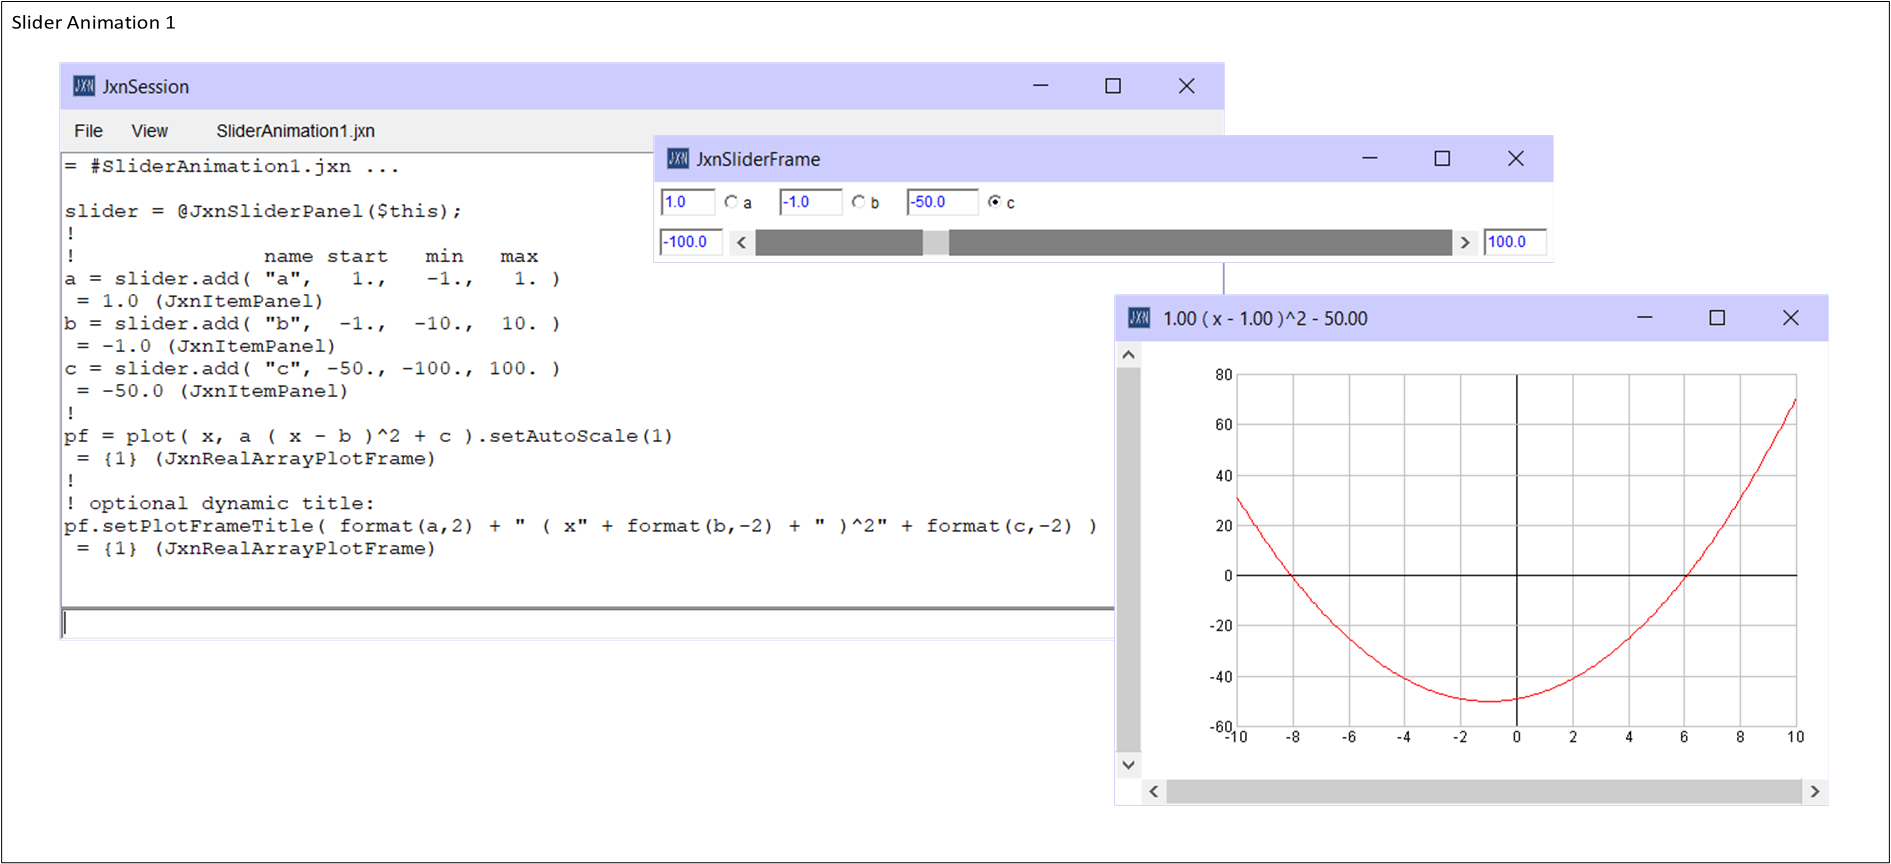Click the plot vertical scrollbar up arrow
Image resolution: width=1891 pixels, height=864 pixels.
click(1128, 355)
